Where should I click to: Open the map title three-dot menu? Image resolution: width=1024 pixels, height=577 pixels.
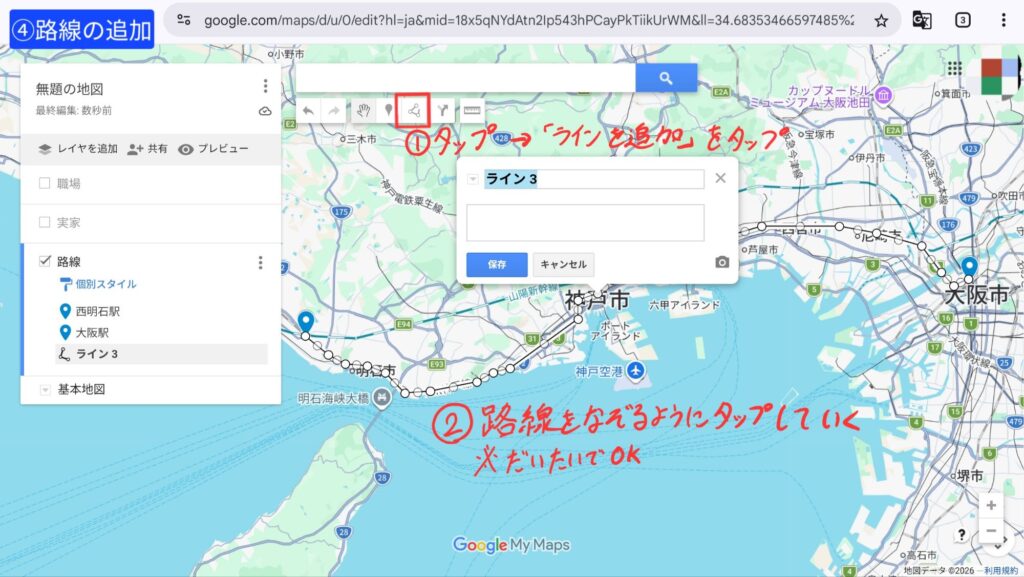click(265, 87)
